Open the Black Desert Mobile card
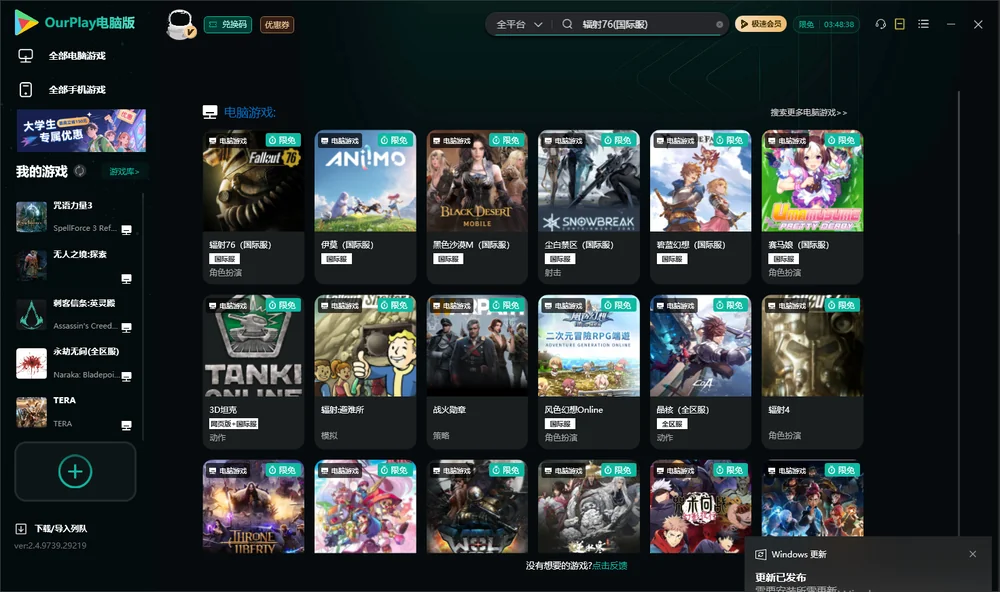The height and width of the screenshot is (592, 1000). [477, 207]
